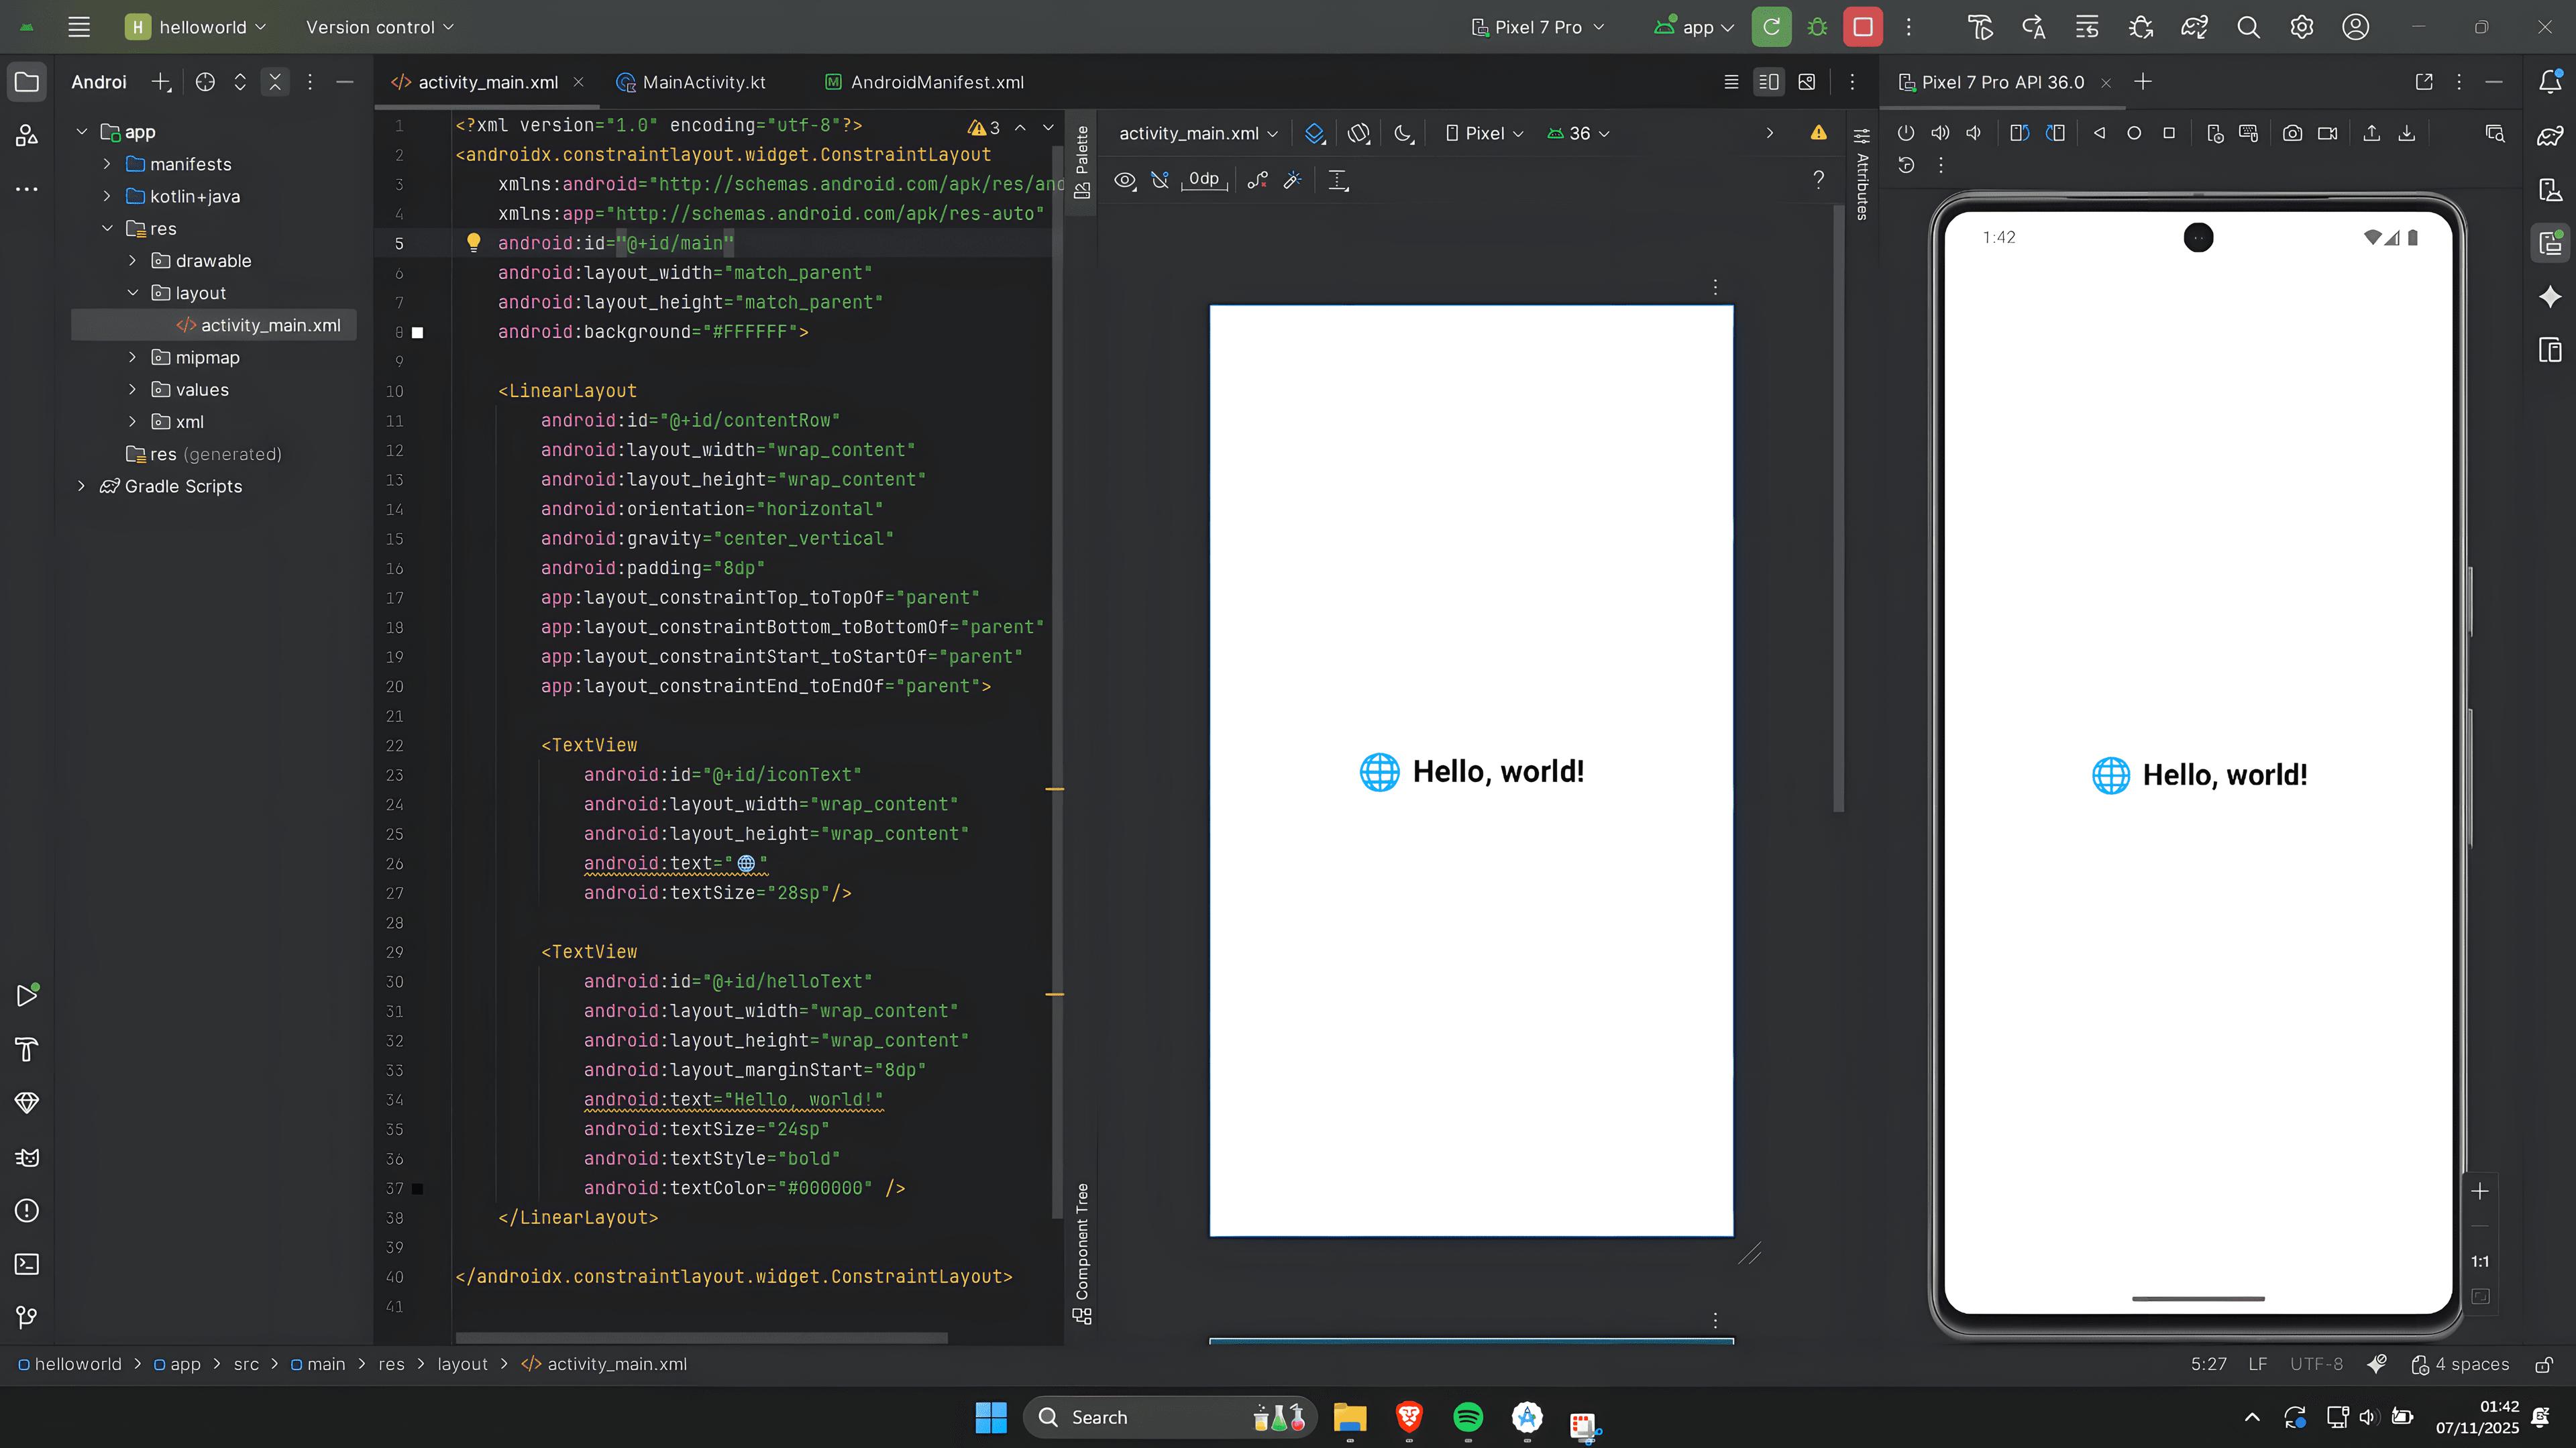Click the magic wand Infer Constraints icon
This screenshot has height=1448, width=2576.
[x=1293, y=180]
